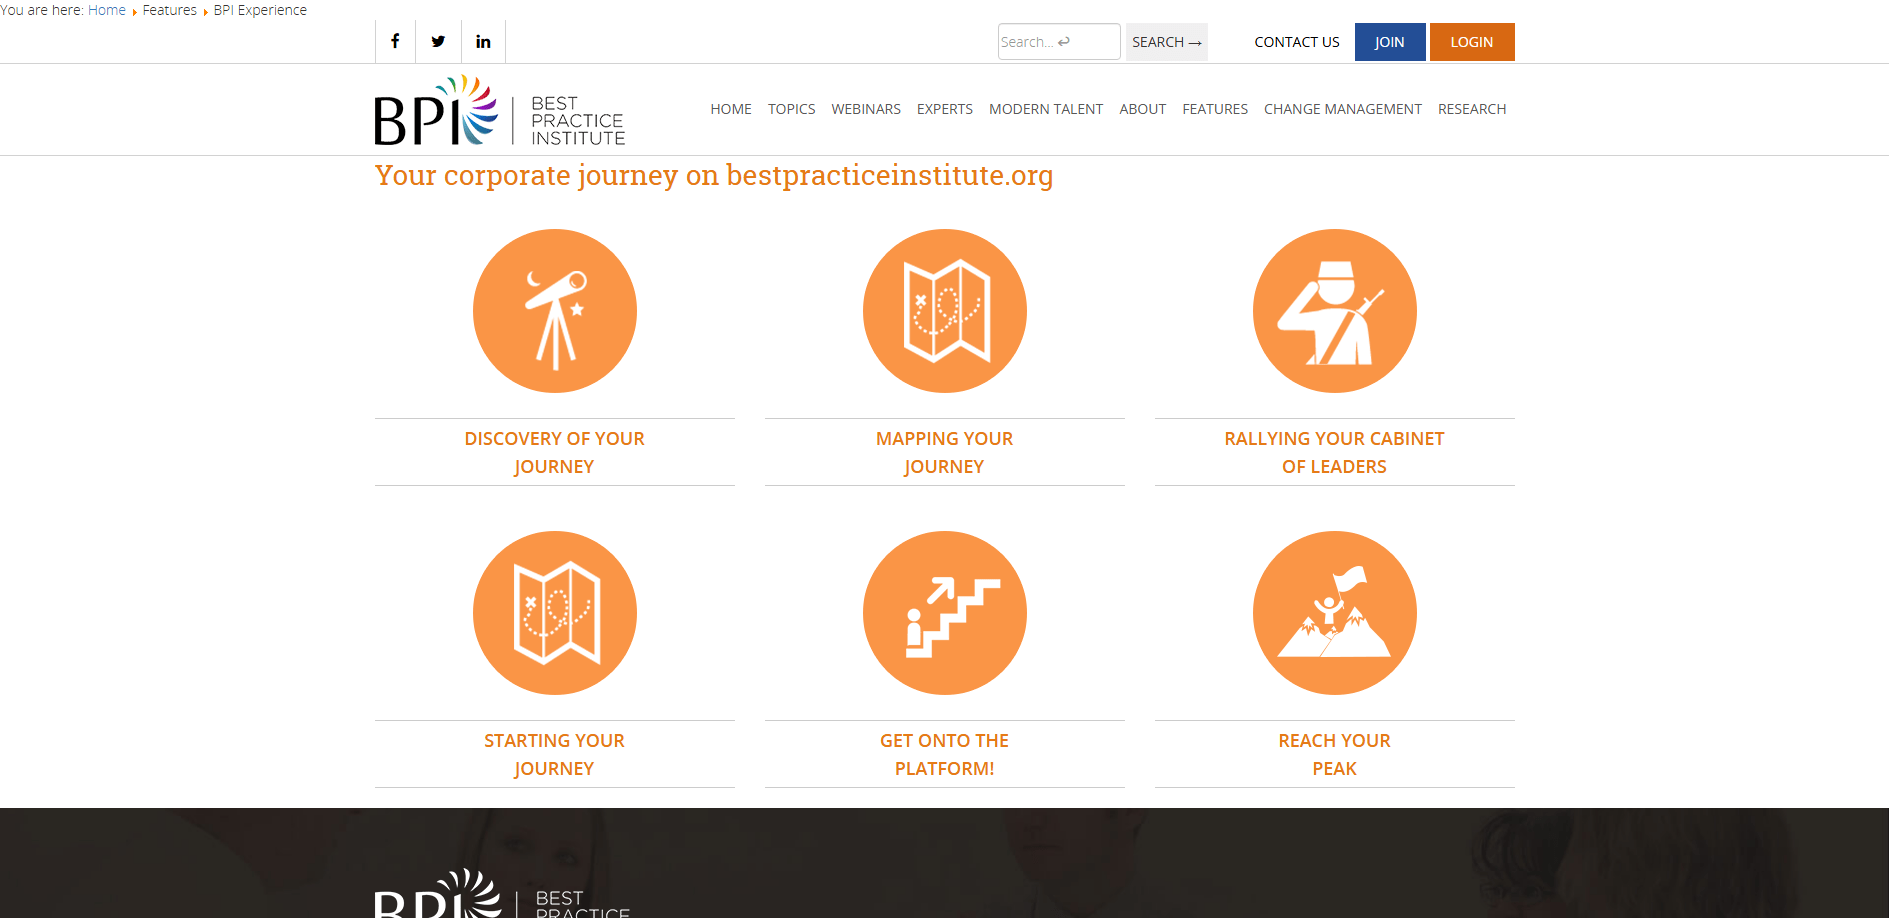Open the Topics menu item
1889x918 pixels.
click(x=791, y=109)
